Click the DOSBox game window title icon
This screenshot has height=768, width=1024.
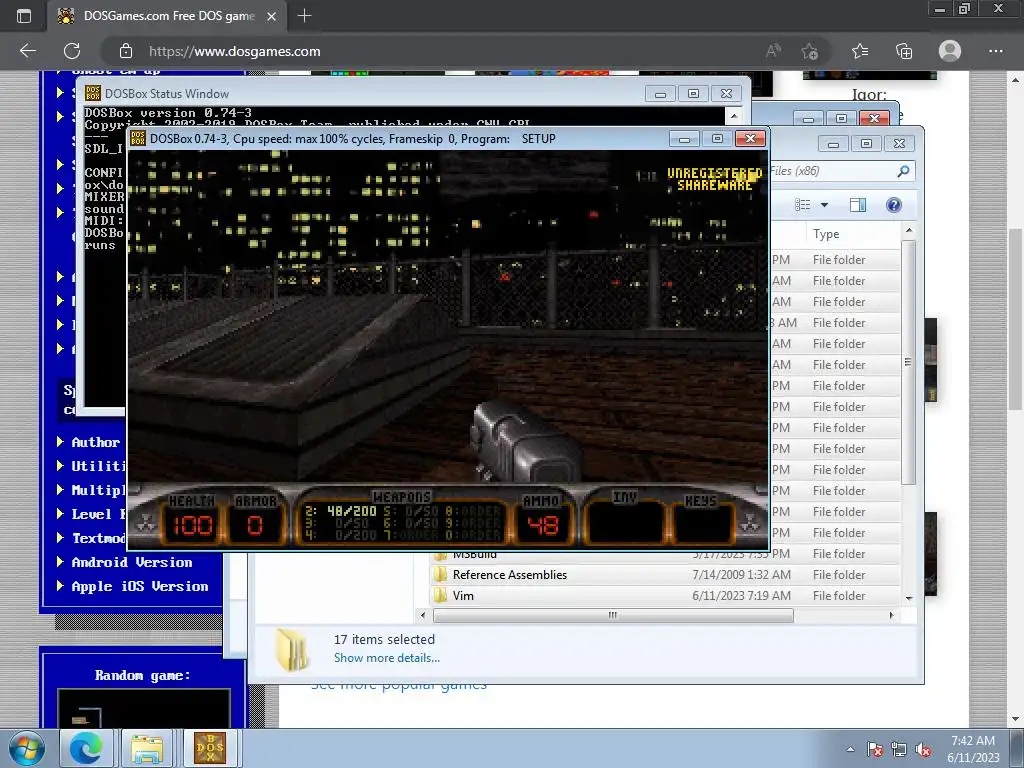coord(138,138)
